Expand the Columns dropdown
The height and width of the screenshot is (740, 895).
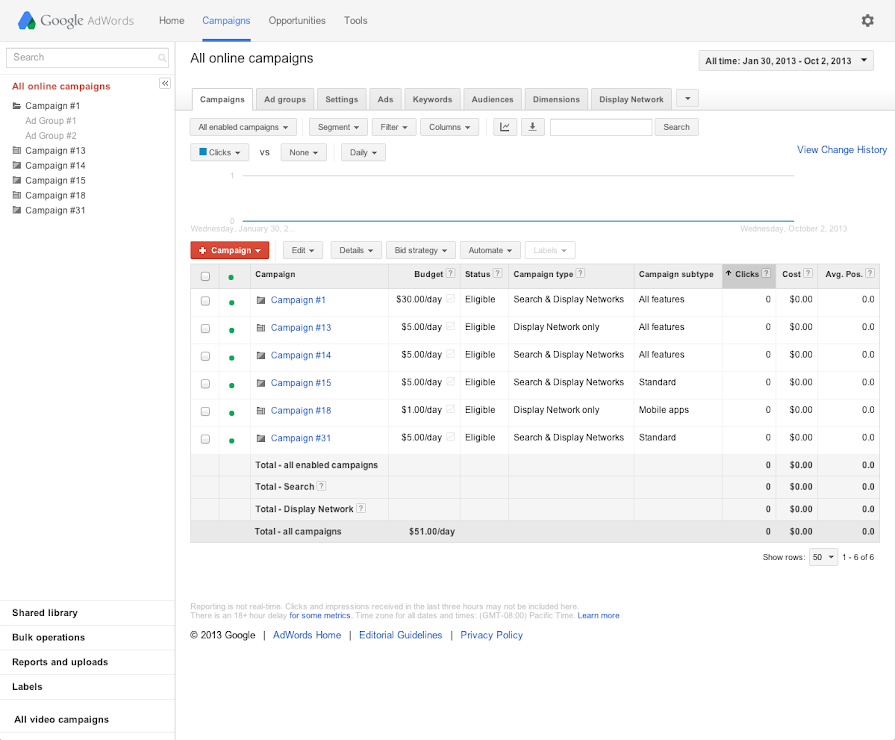coord(449,127)
